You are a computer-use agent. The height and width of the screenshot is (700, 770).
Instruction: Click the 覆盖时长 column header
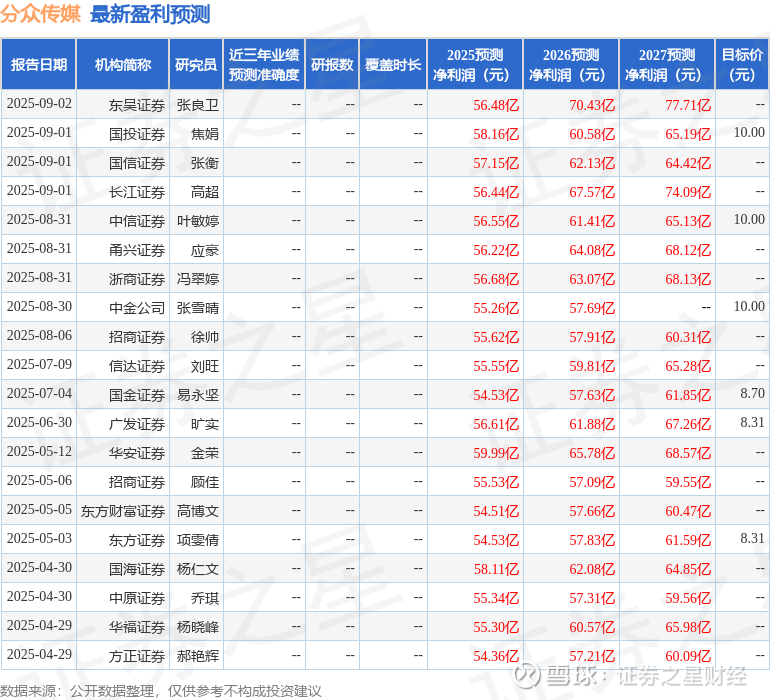click(x=393, y=64)
